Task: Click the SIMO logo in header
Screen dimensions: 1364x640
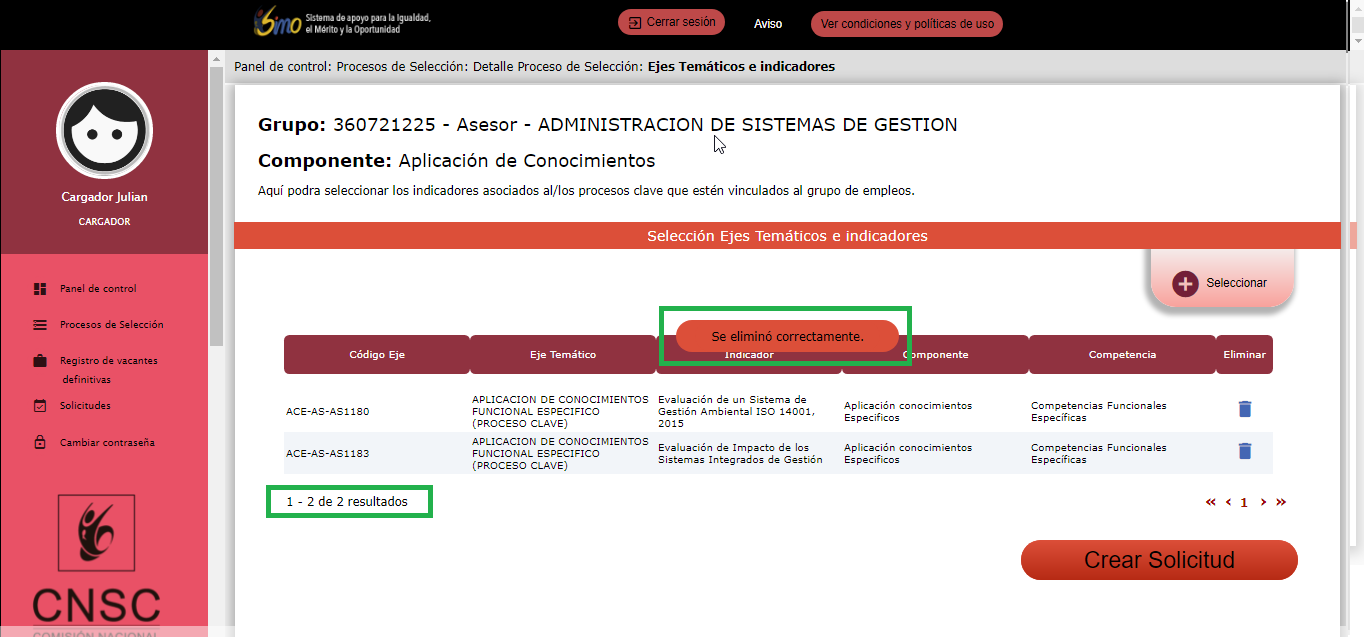Action: point(277,22)
